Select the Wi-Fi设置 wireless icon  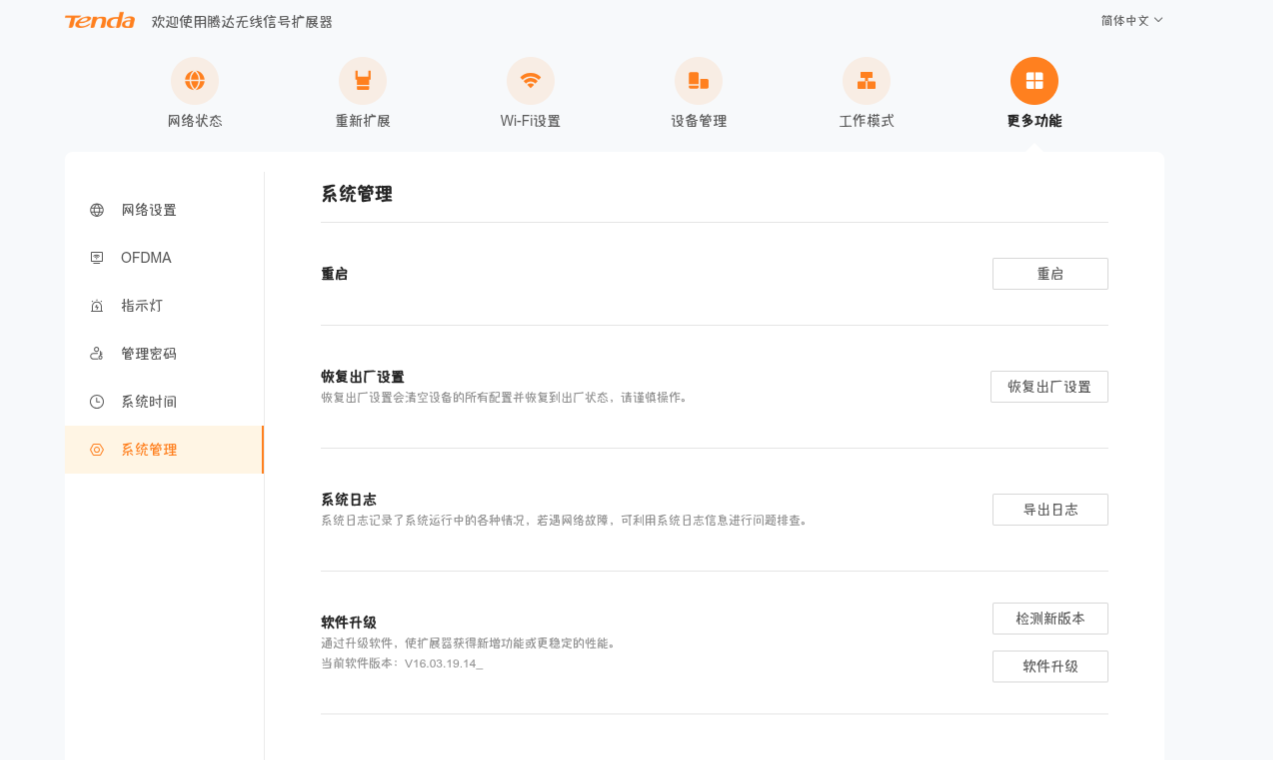tap(530, 81)
